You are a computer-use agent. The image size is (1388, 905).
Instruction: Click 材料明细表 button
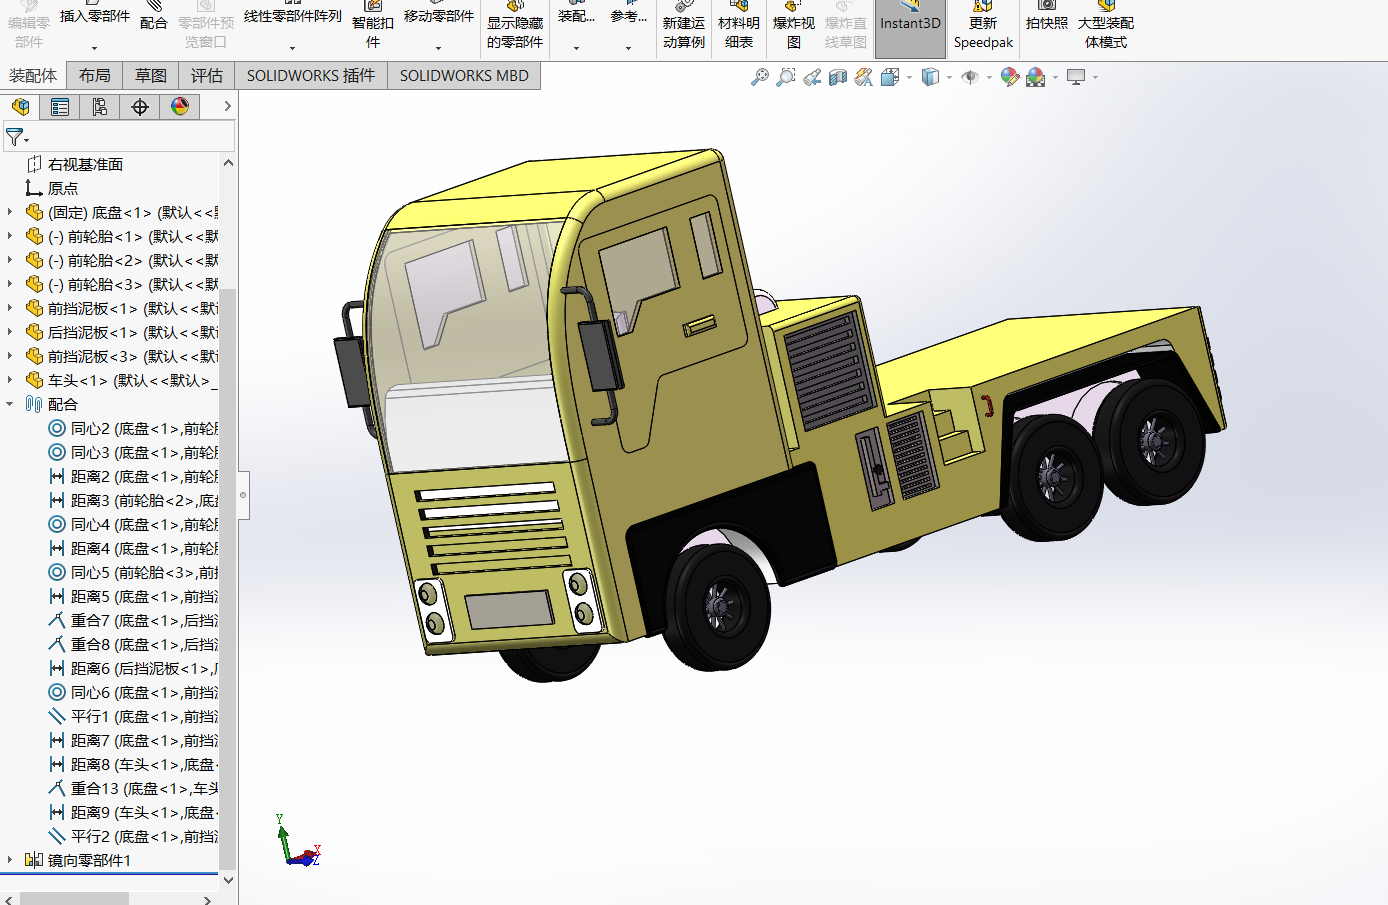(x=739, y=27)
